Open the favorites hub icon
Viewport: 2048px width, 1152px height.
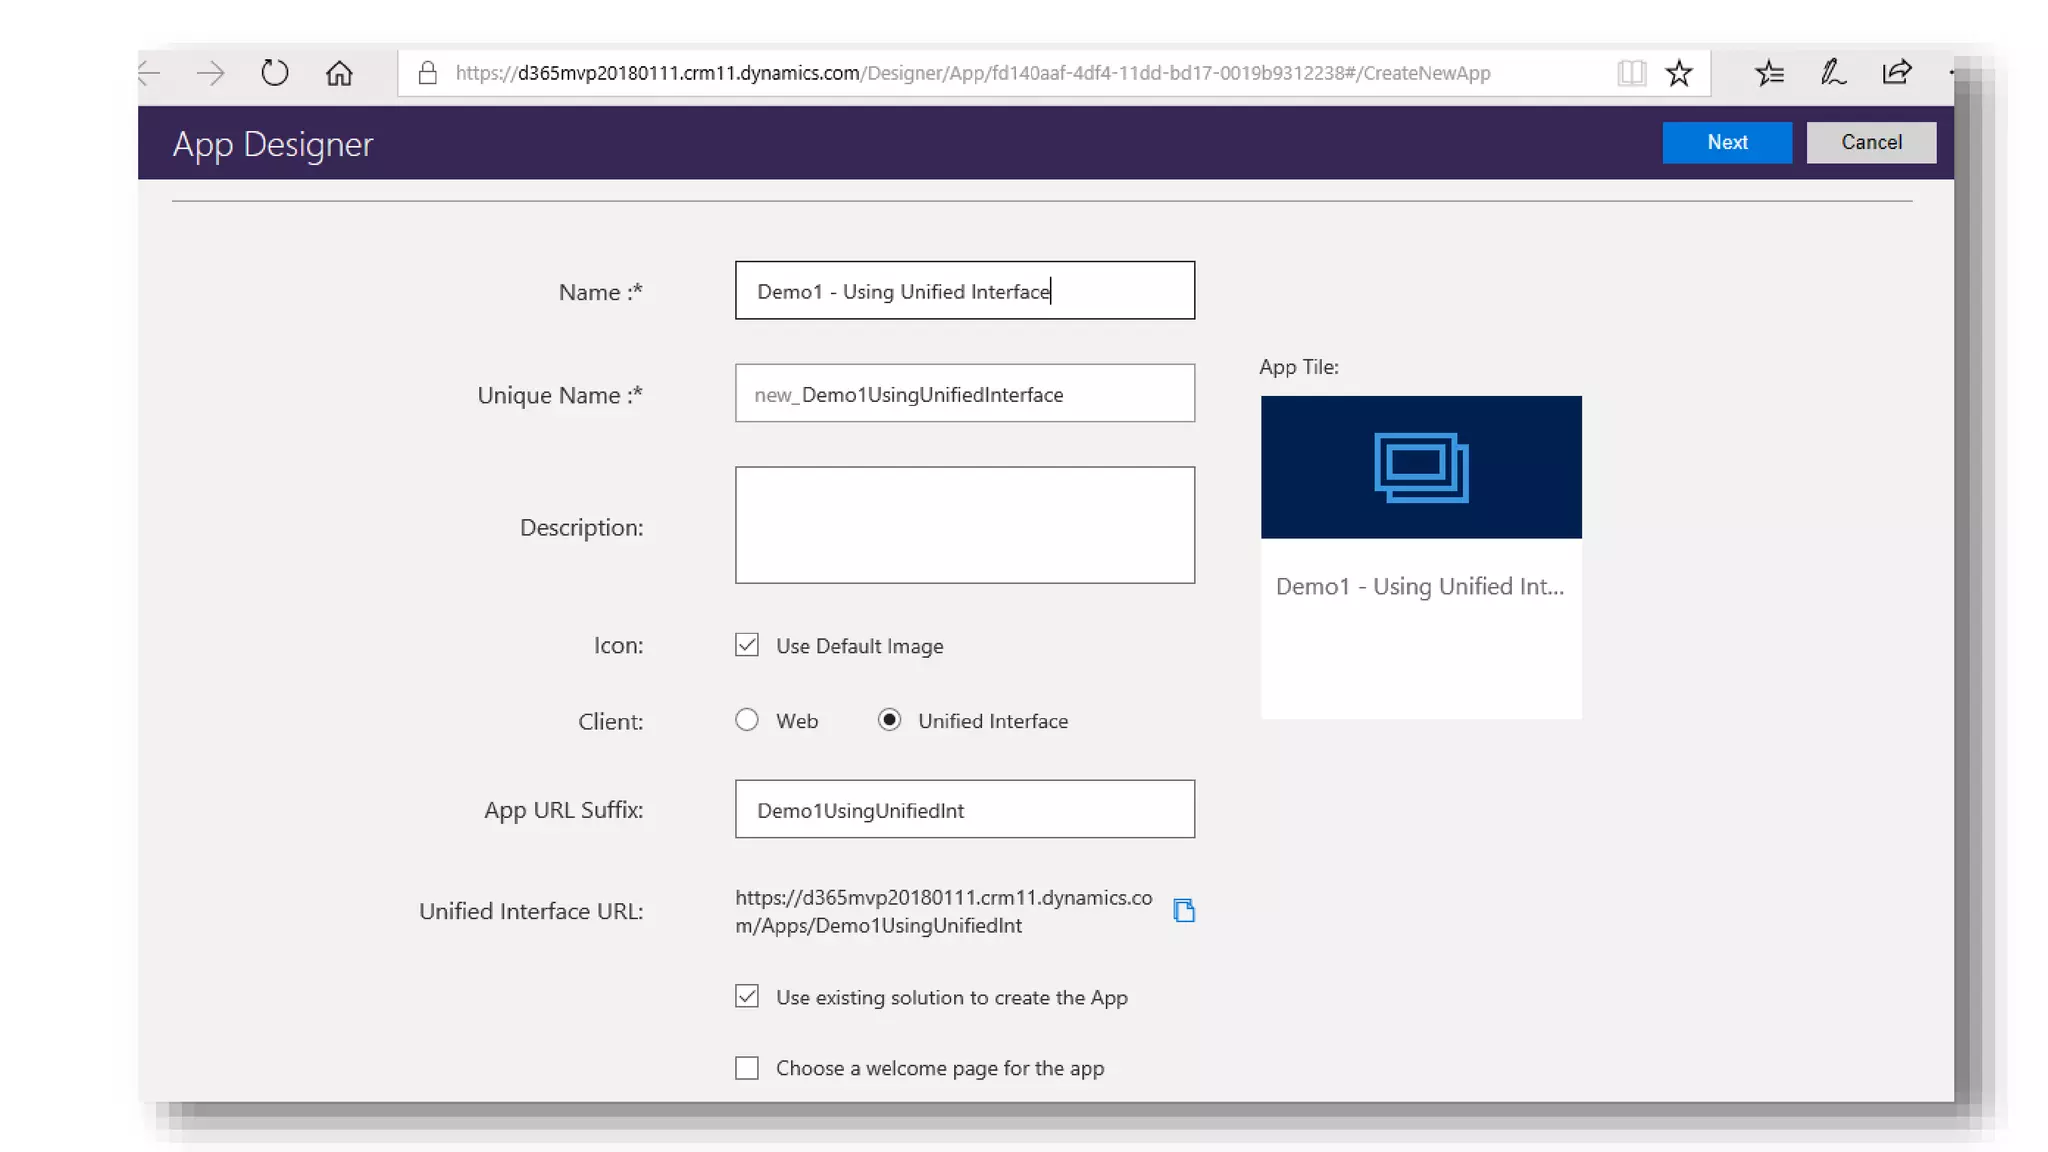point(1769,73)
